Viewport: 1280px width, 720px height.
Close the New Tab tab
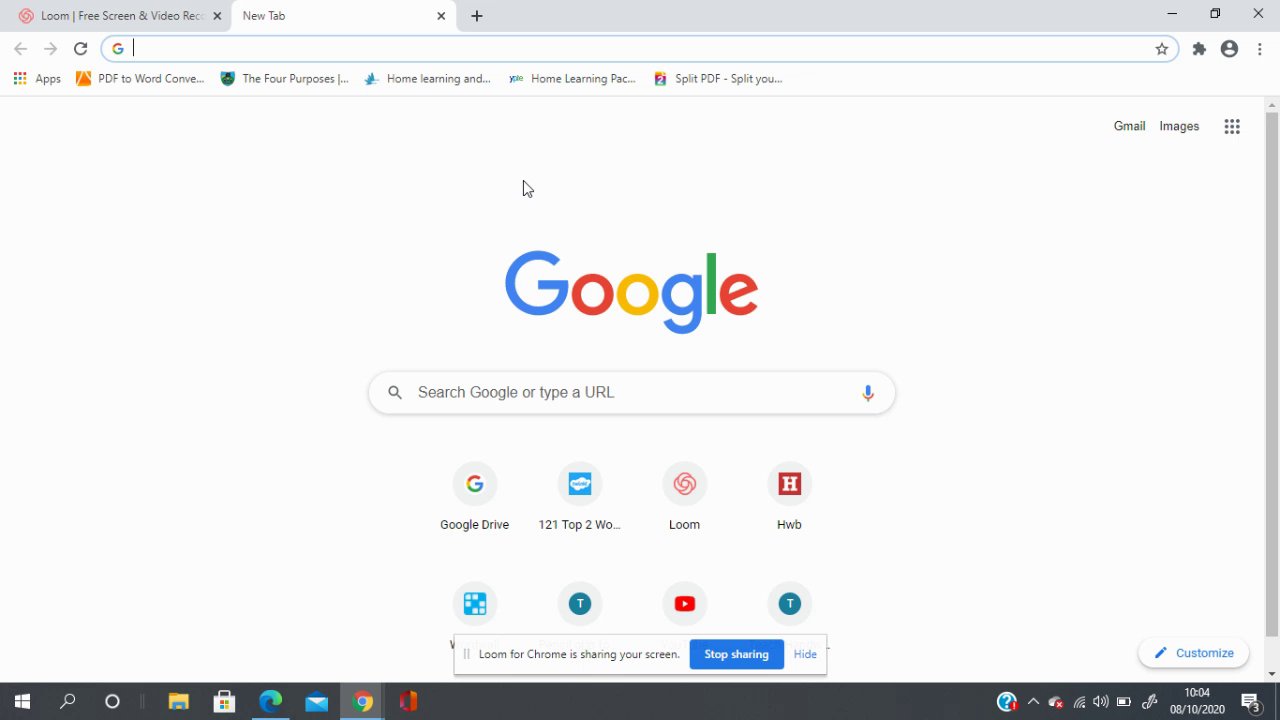tap(441, 16)
